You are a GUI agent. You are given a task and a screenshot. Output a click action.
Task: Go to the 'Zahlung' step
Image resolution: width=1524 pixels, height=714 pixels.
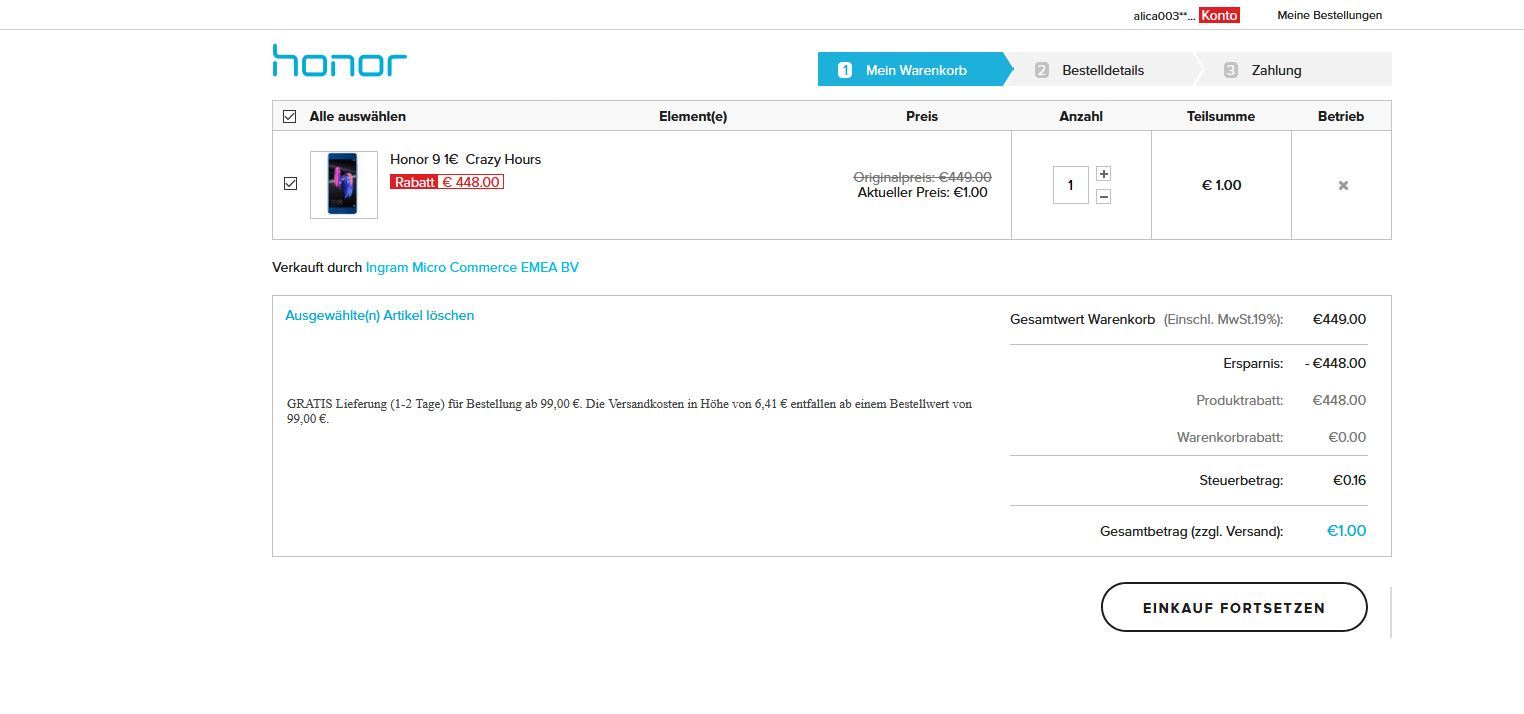tap(1276, 70)
